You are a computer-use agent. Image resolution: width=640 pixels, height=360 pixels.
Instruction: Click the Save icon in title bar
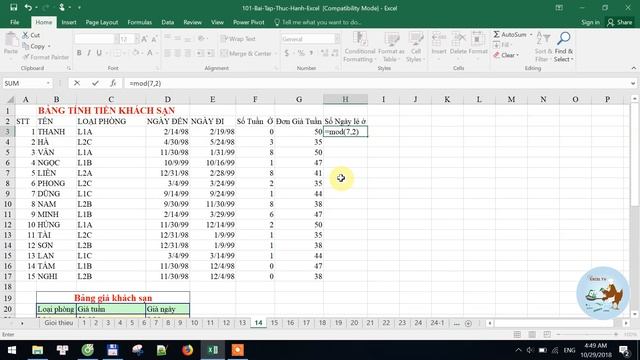13,8
